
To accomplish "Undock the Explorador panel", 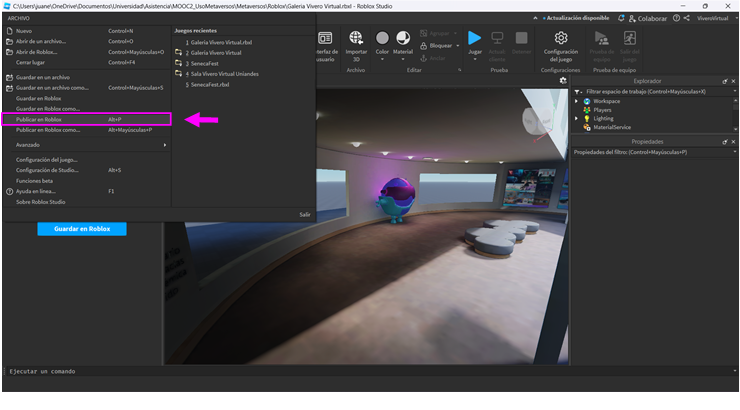I will tap(725, 81).
